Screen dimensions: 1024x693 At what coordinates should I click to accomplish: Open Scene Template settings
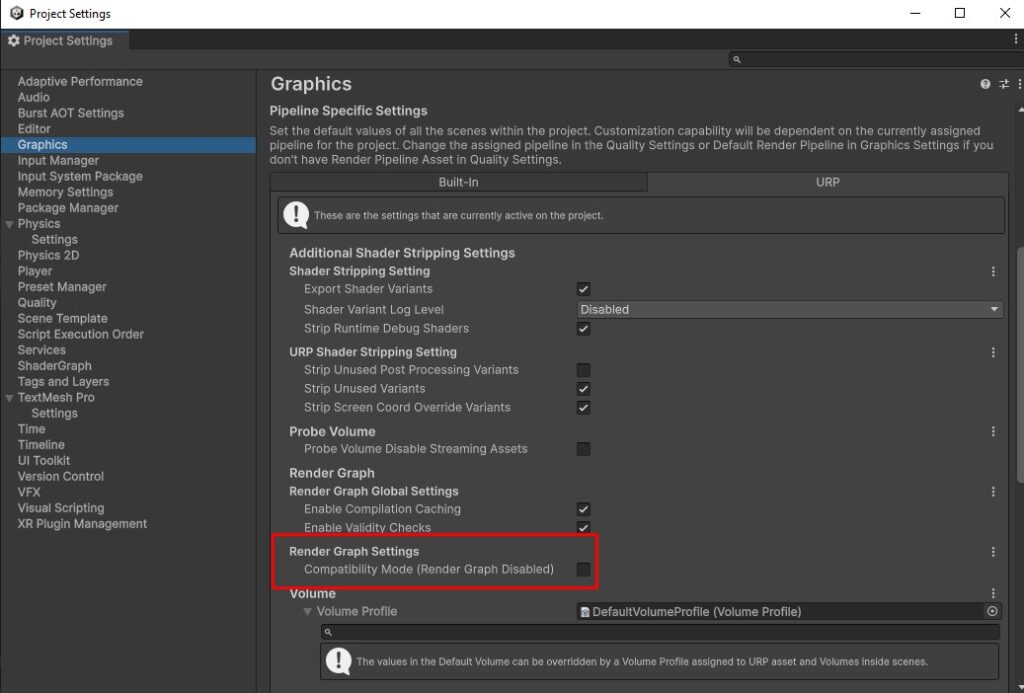63,318
